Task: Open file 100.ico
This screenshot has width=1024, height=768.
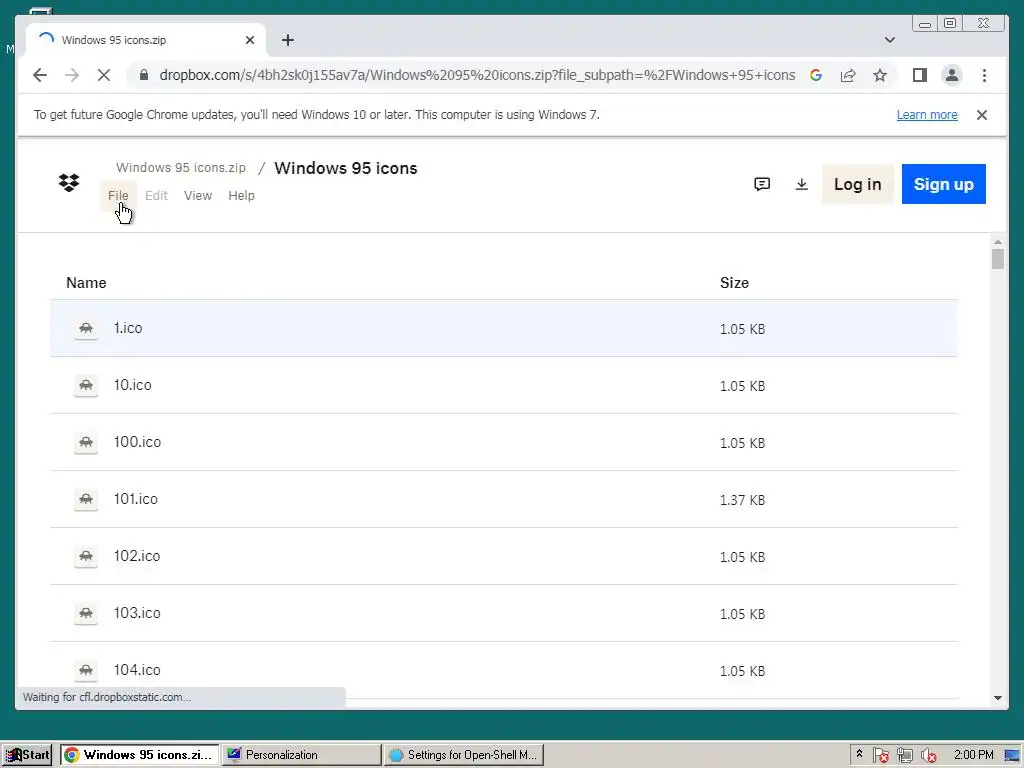Action: click(137, 441)
